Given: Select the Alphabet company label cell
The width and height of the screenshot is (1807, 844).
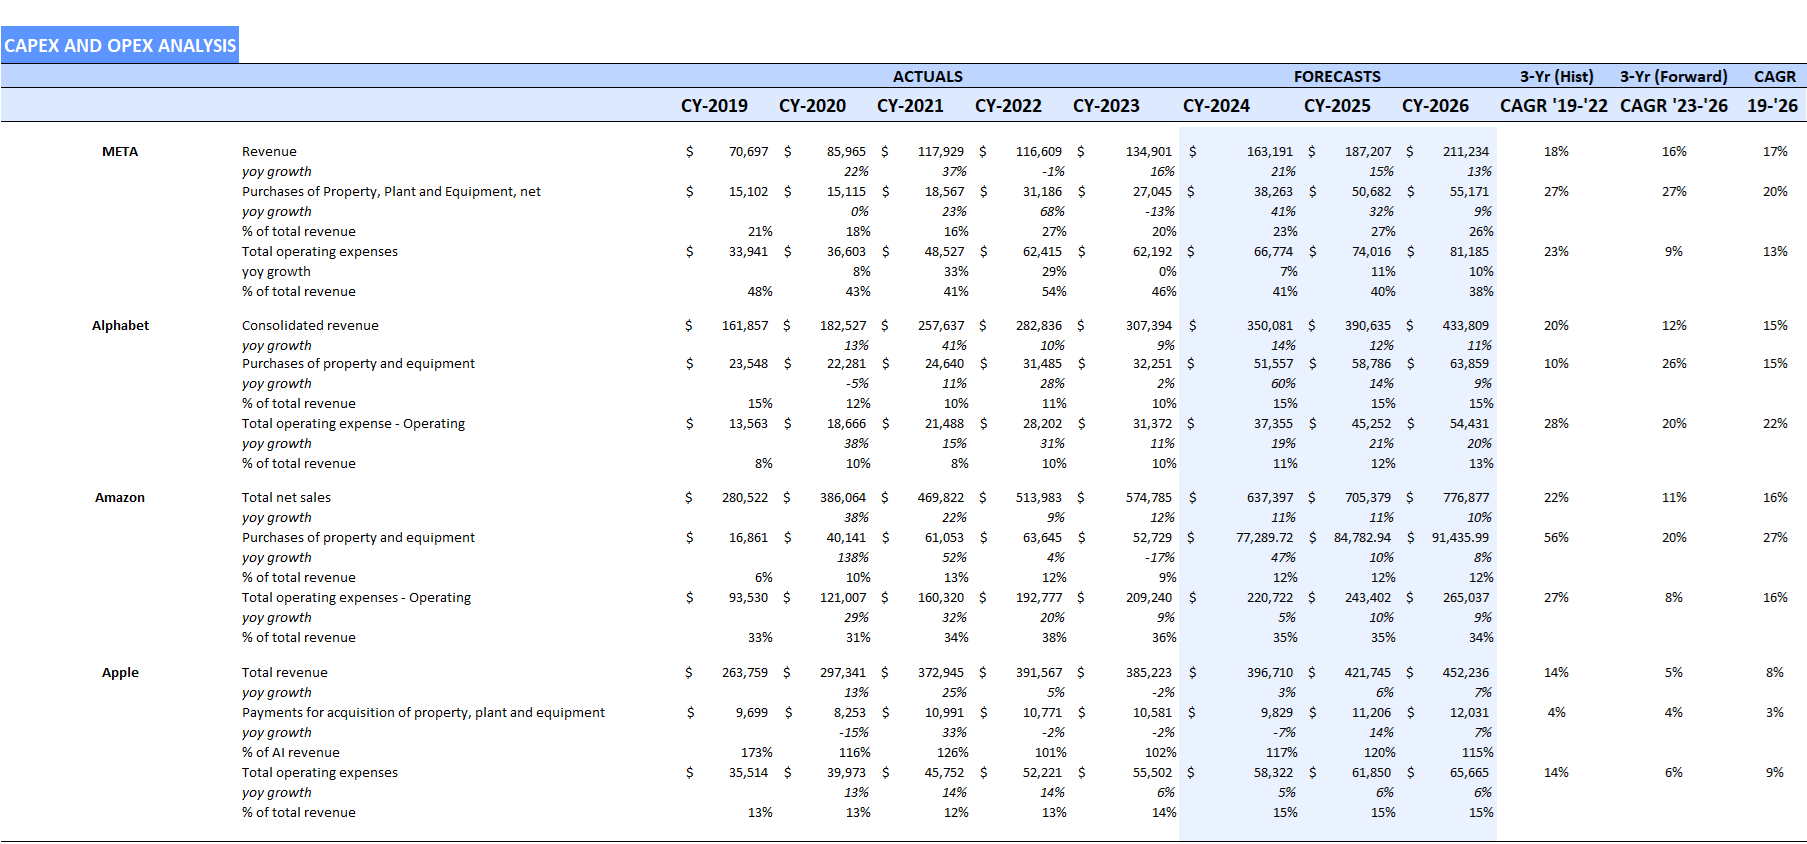Looking at the screenshot, I should 120,326.
